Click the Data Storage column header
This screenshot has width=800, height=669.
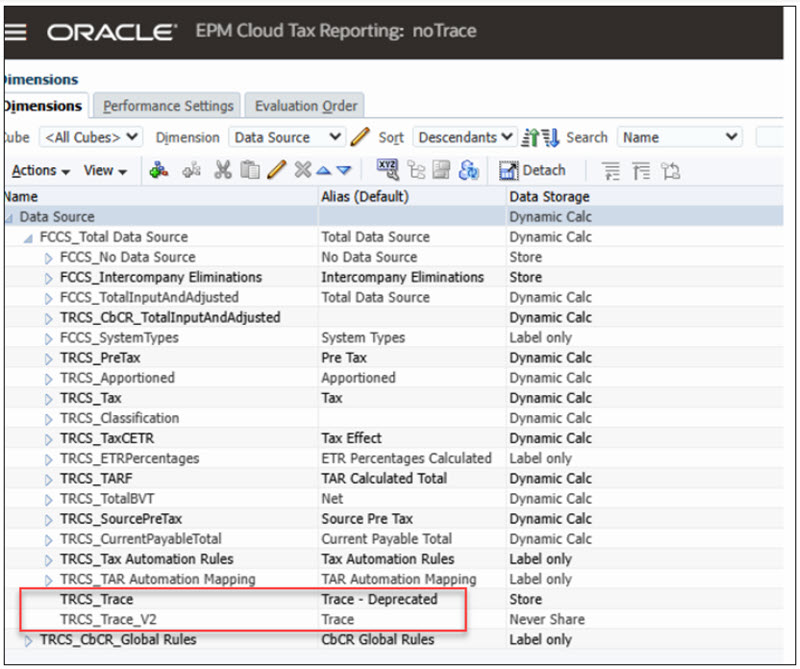pos(645,196)
